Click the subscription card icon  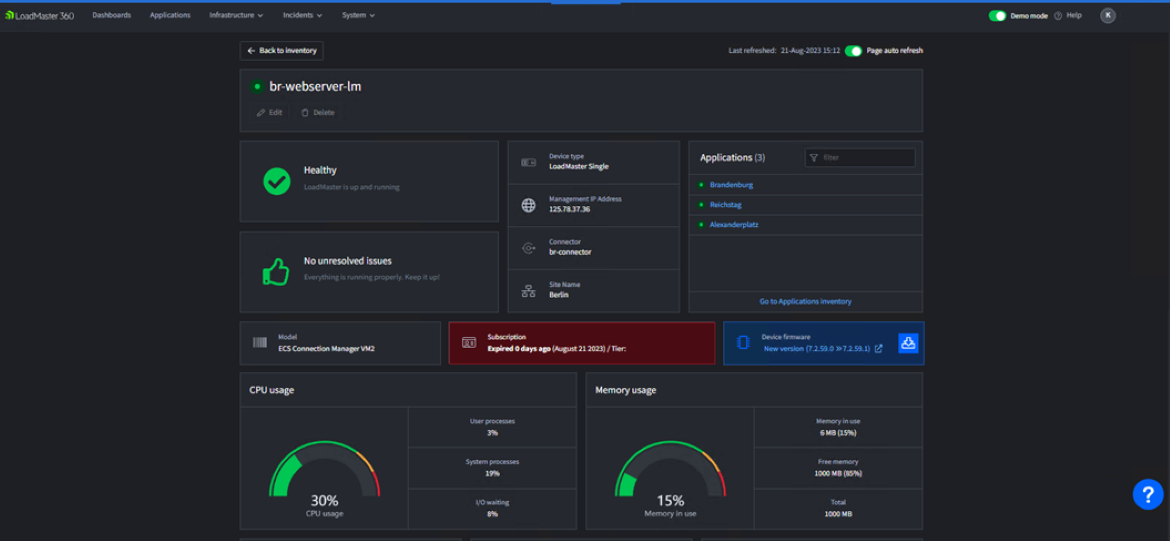point(469,343)
